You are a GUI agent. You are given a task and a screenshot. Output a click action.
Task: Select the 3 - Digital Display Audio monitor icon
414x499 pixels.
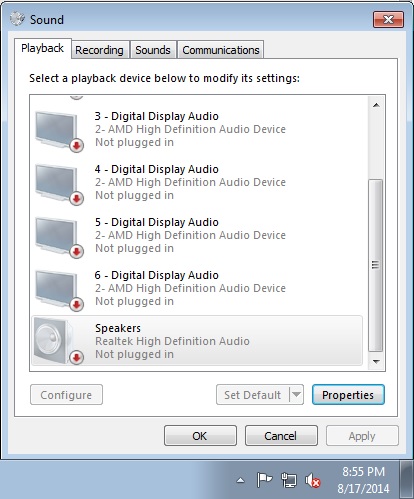pyautogui.click(x=59, y=131)
